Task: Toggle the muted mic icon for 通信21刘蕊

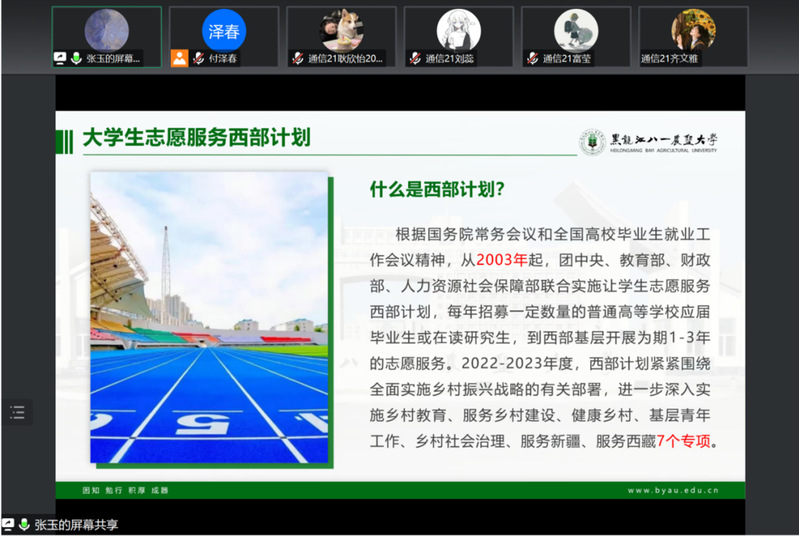Action: [x=415, y=59]
